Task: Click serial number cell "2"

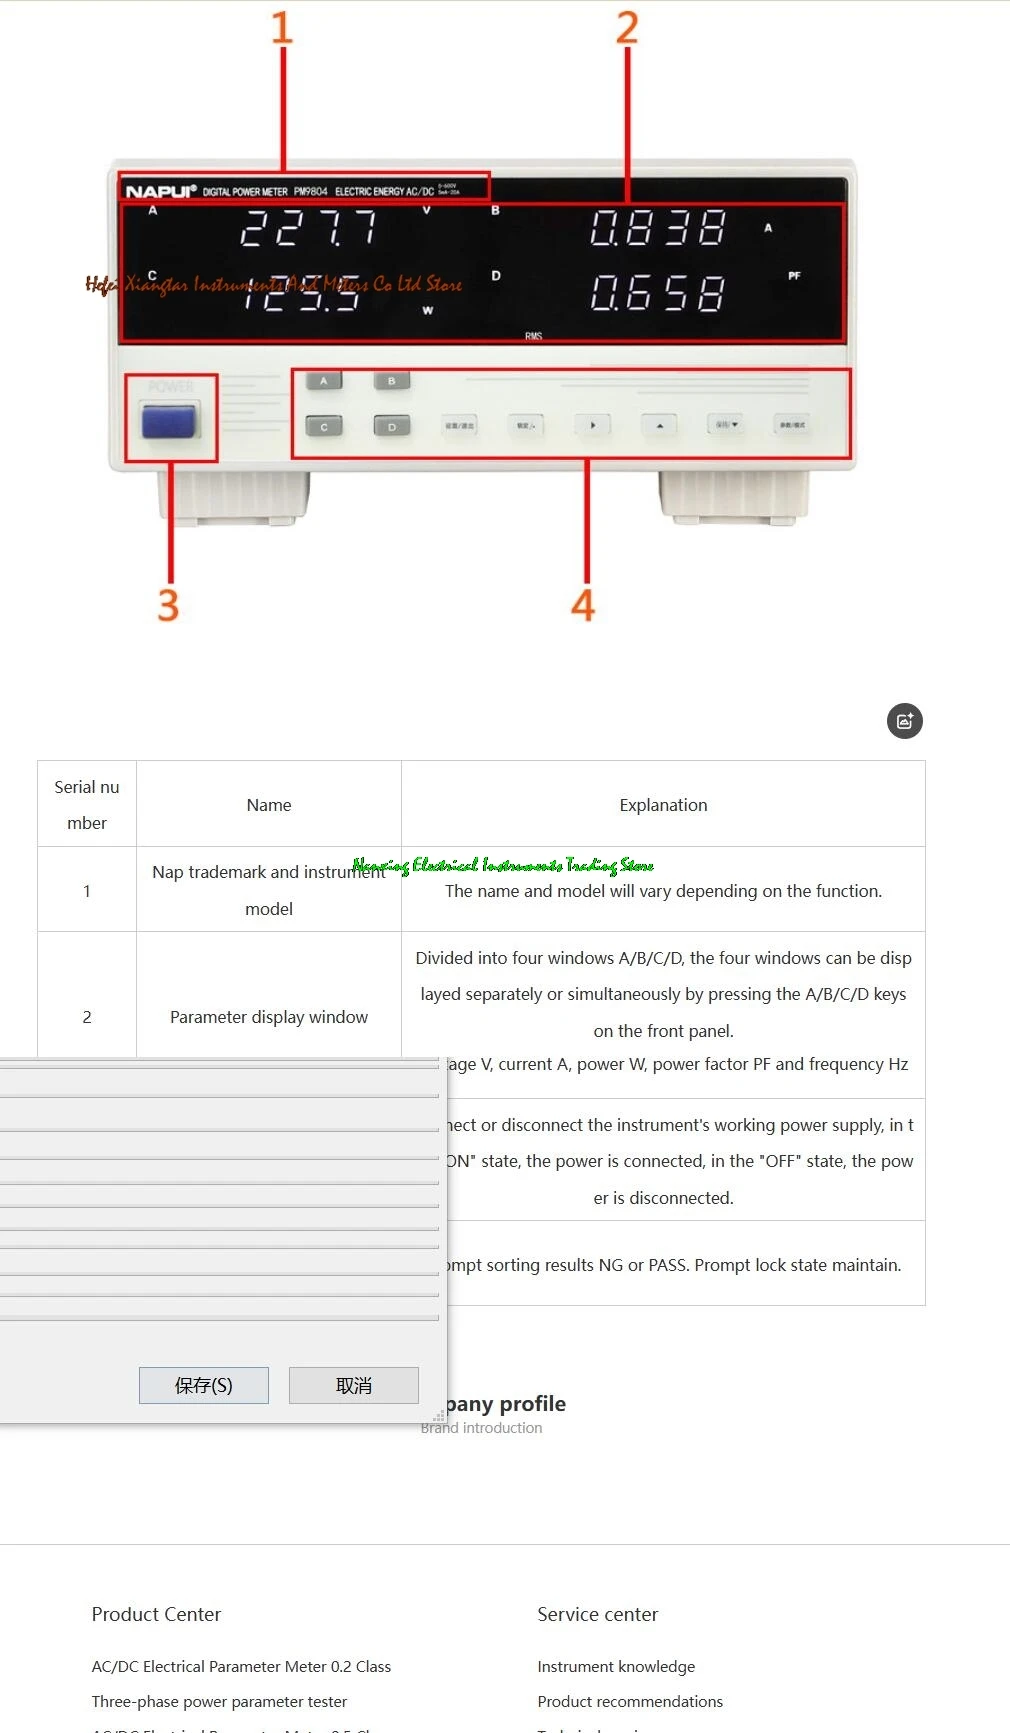Action: 87,1017
